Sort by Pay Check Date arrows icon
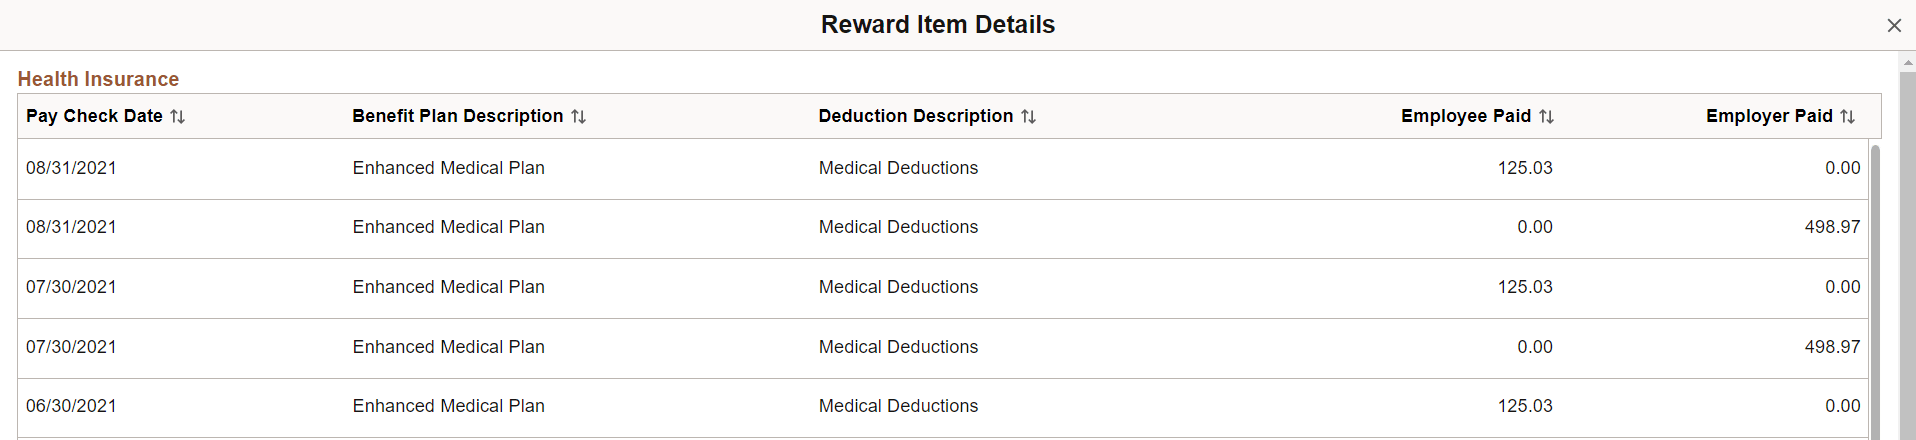This screenshot has width=1916, height=440. click(178, 117)
